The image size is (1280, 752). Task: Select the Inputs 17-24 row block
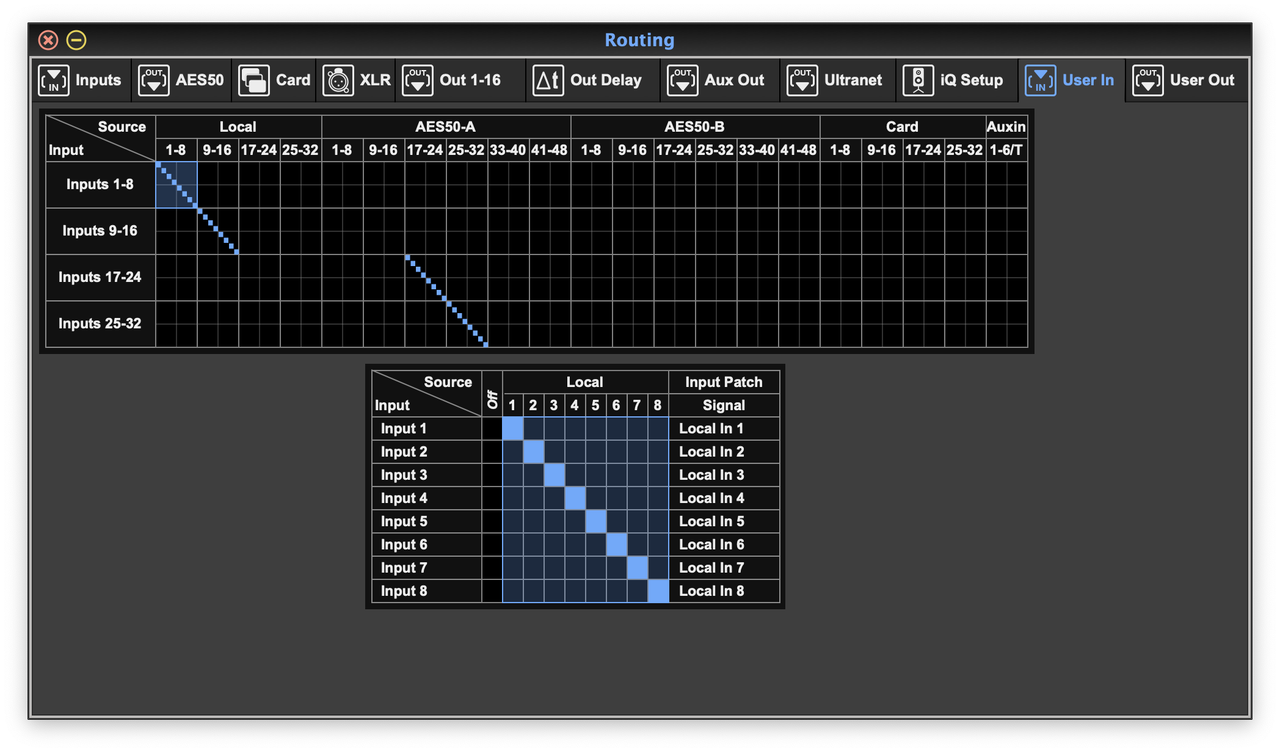100,277
